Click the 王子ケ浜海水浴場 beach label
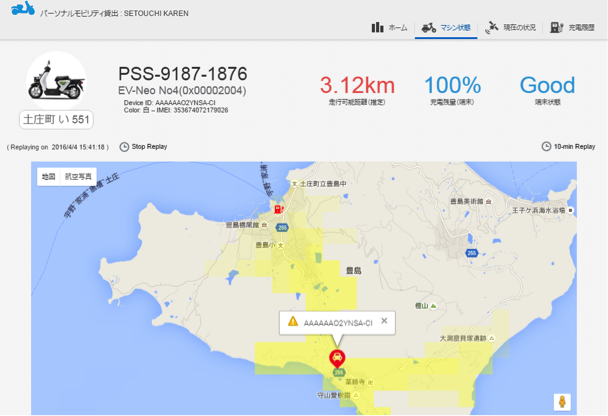 click(x=539, y=210)
